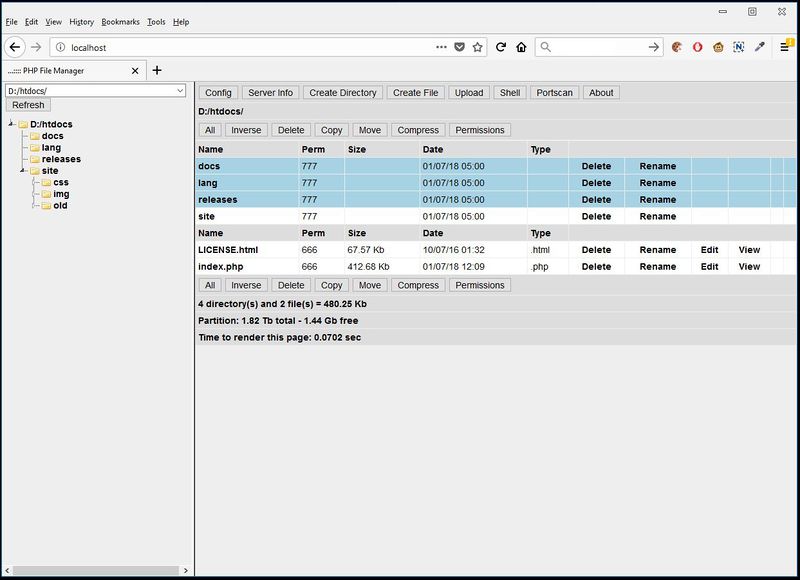Go back using the browser back arrow

[x=15, y=47]
